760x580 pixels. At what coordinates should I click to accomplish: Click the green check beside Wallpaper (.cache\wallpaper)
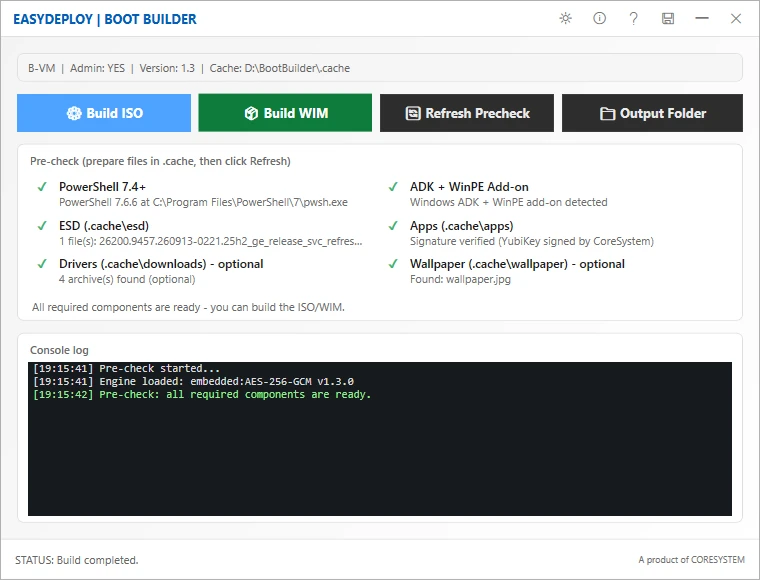point(393,264)
